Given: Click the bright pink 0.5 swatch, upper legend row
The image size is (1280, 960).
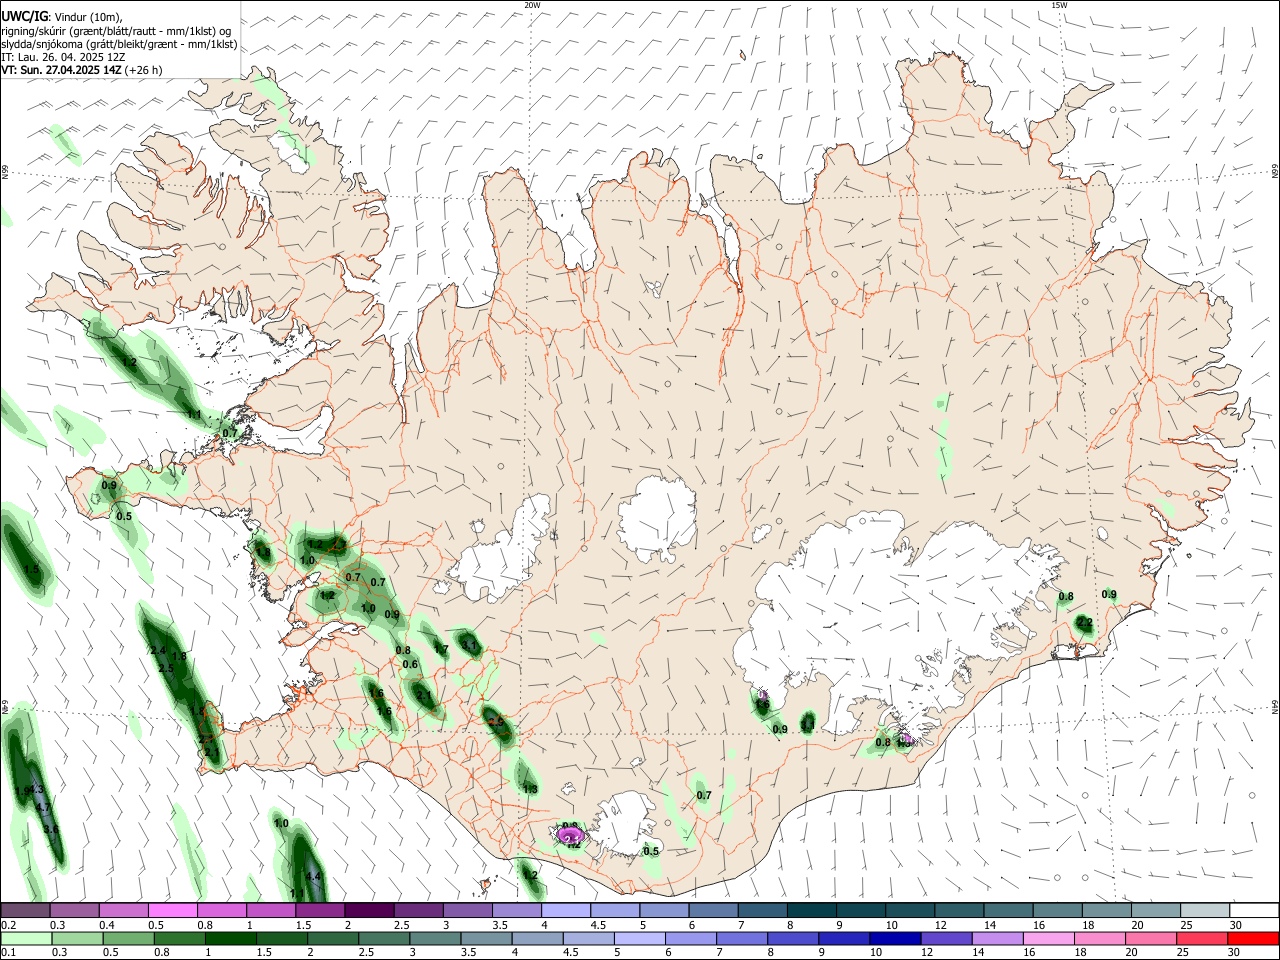Looking at the screenshot, I should coord(173,911).
